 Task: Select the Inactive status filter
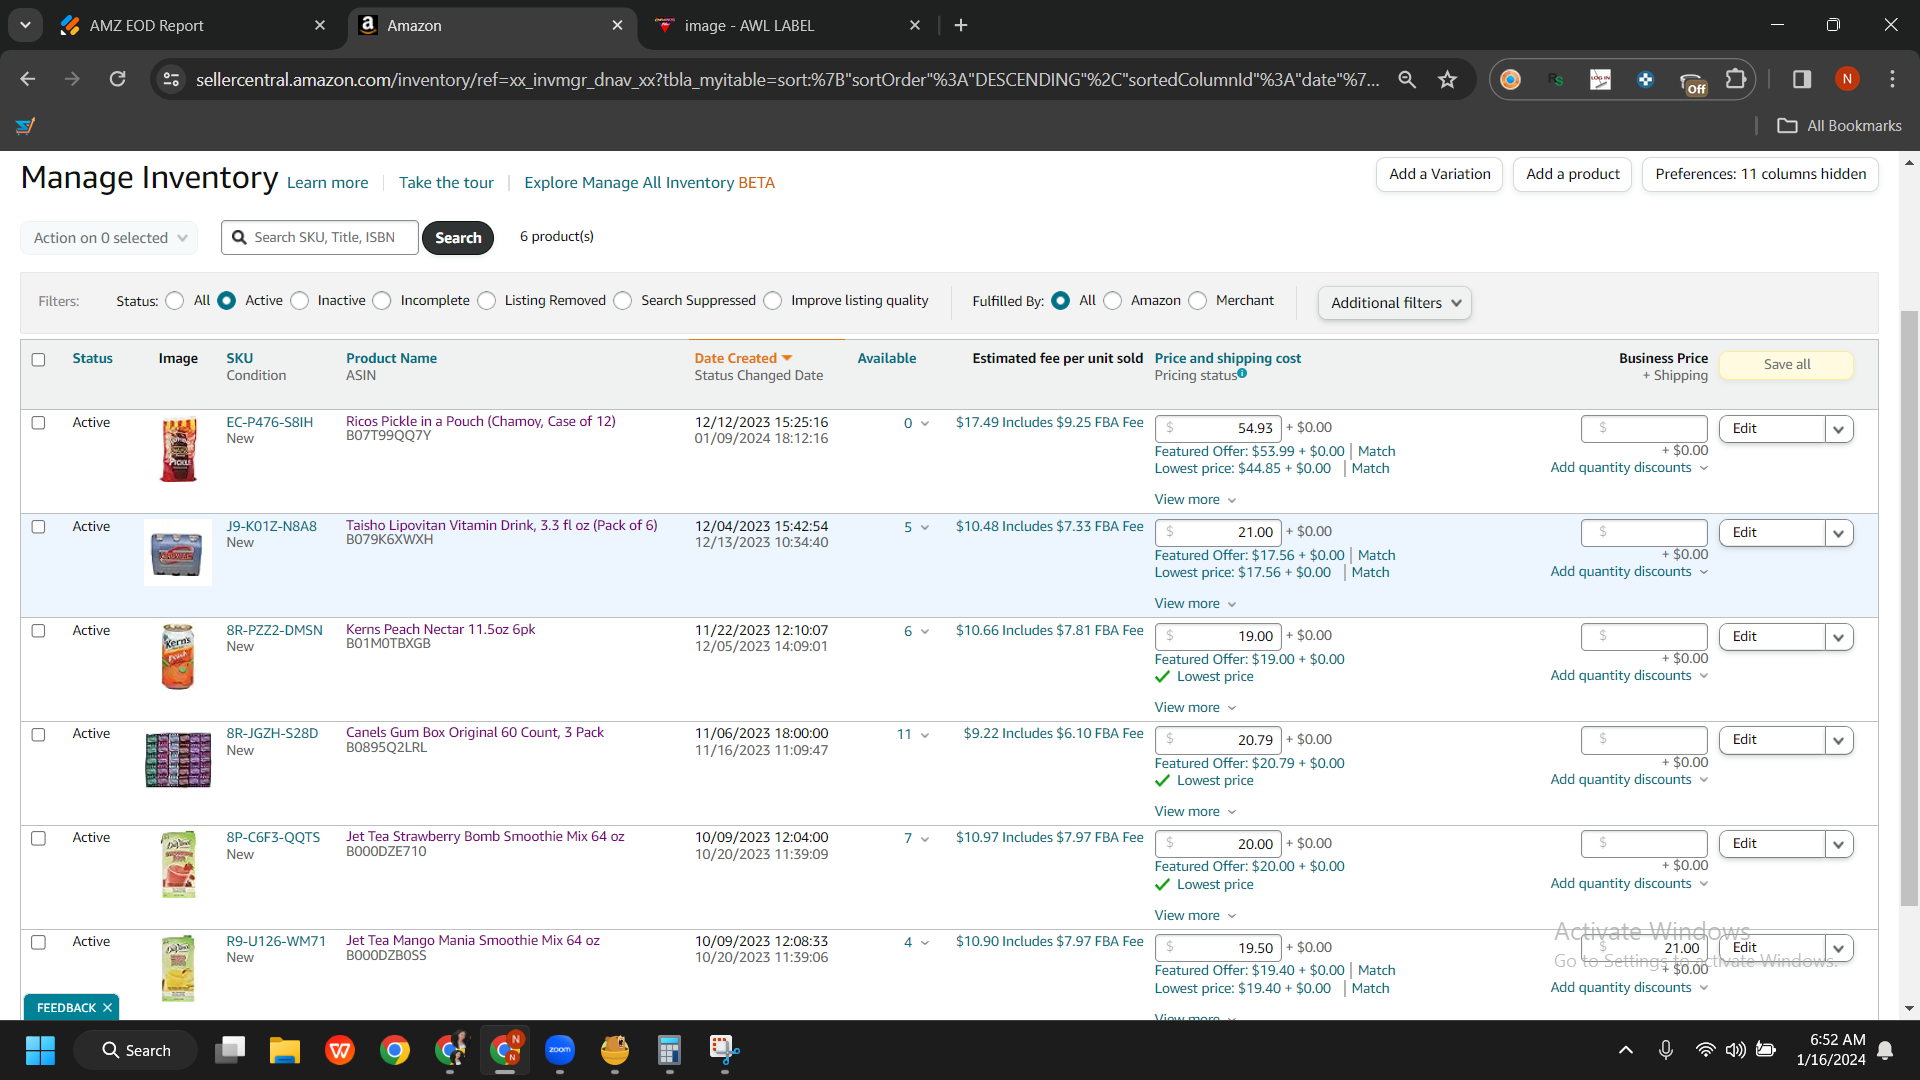pos(300,301)
